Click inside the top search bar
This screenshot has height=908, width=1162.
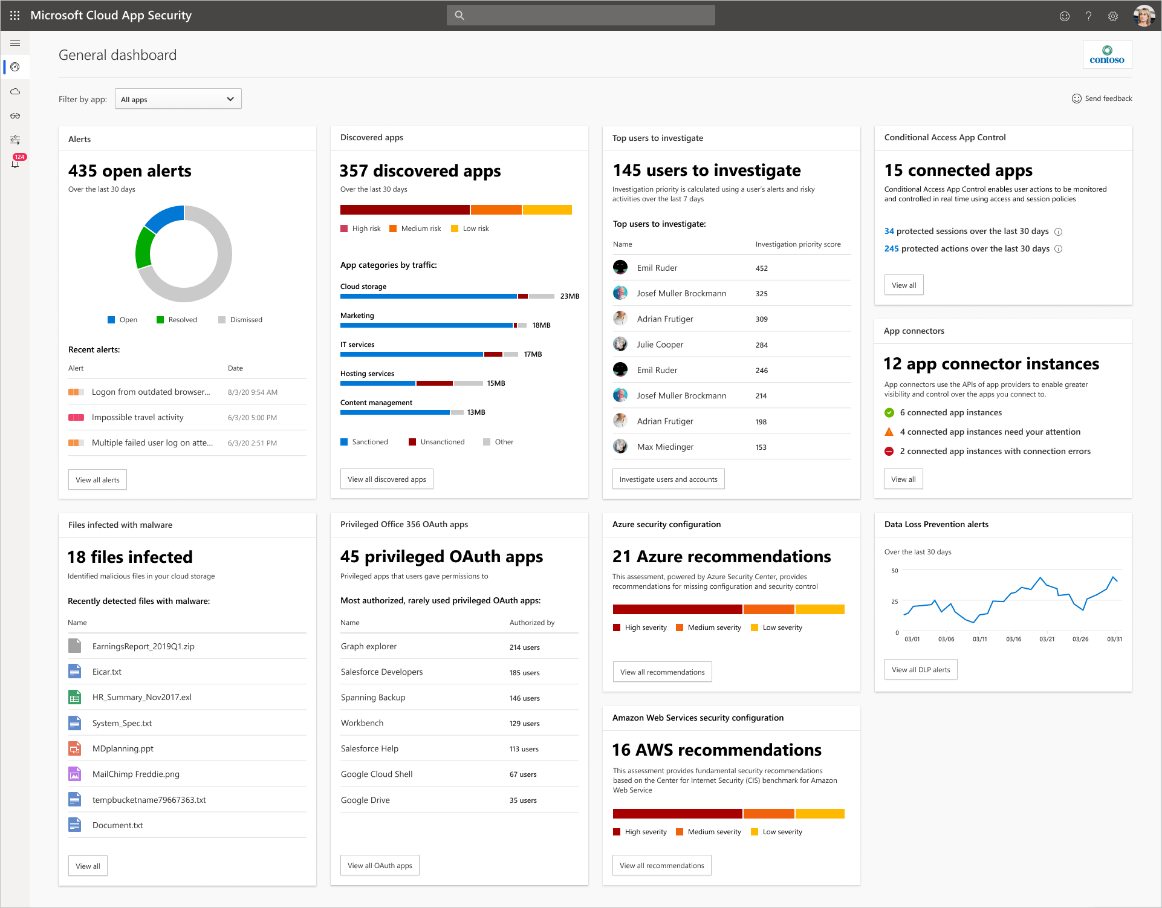point(580,15)
